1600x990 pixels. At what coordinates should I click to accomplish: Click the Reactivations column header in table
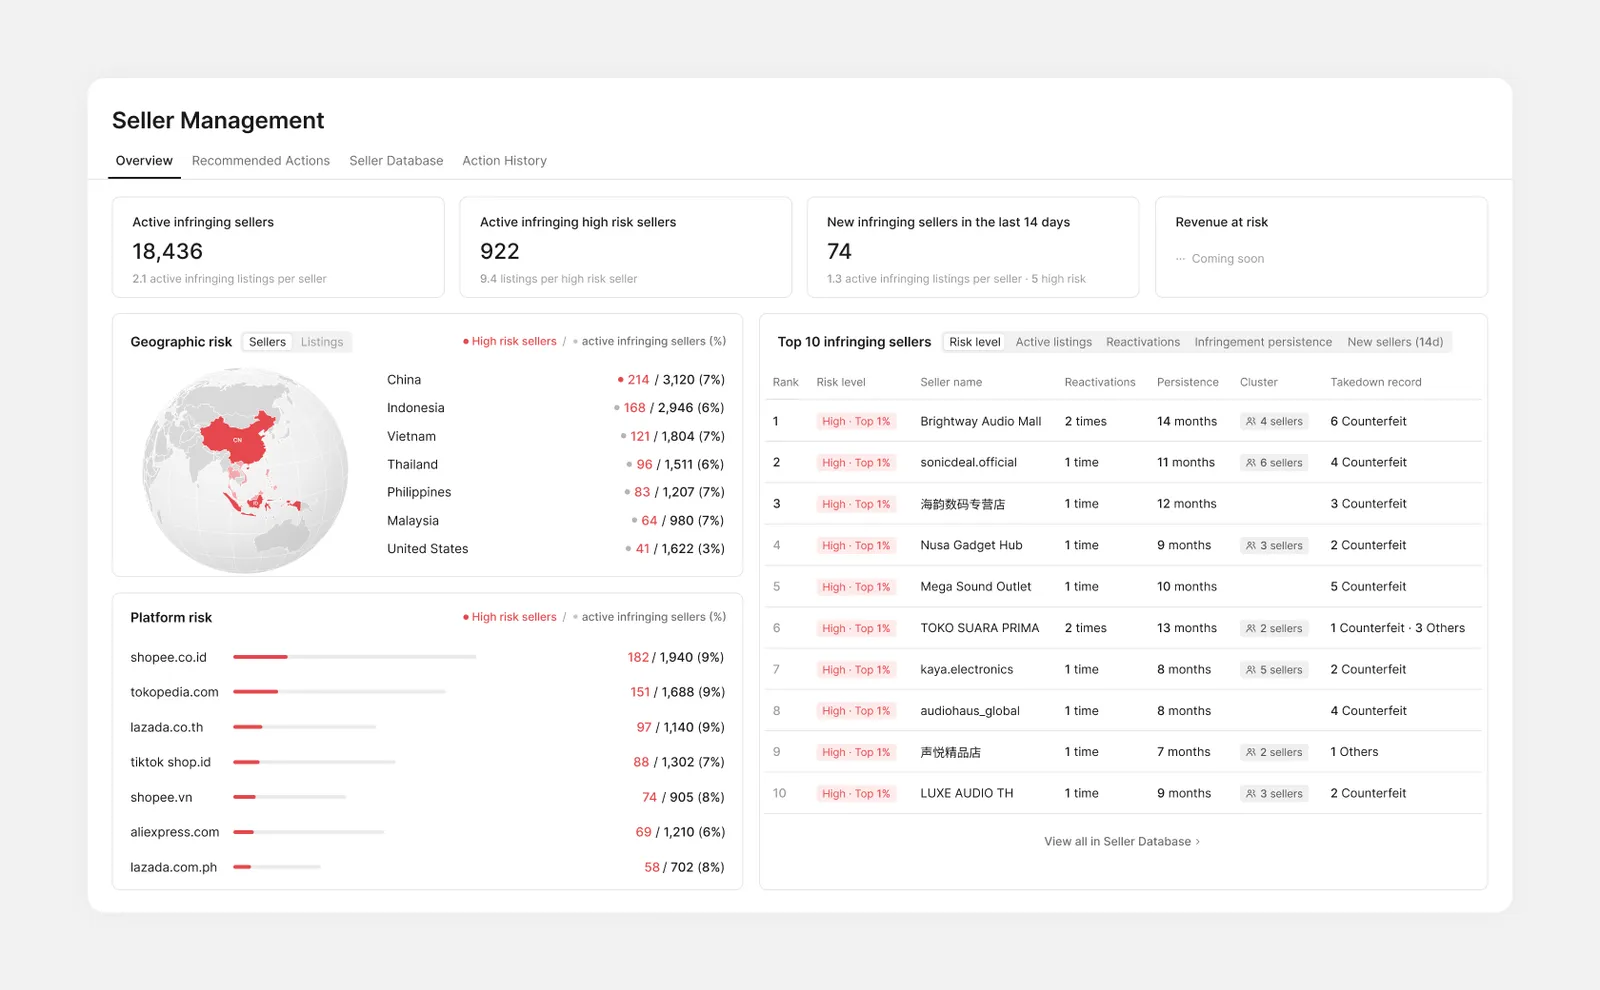pyautogui.click(x=1100, y=382)
